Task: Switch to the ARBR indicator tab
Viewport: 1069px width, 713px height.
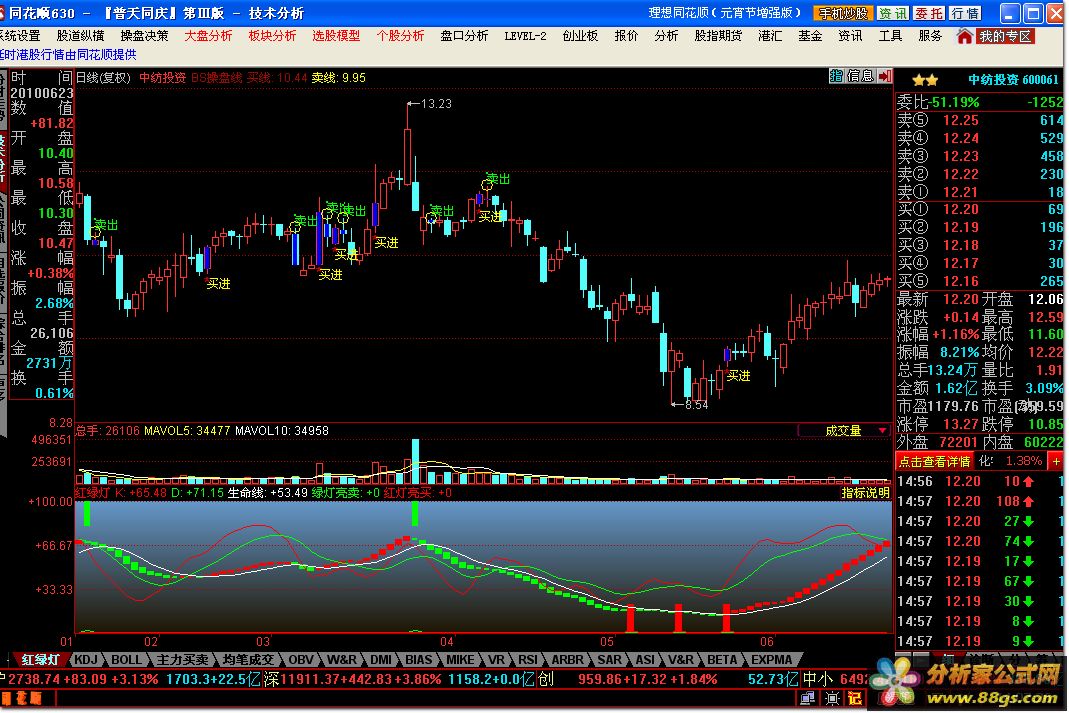Action: tap(567, 660)
